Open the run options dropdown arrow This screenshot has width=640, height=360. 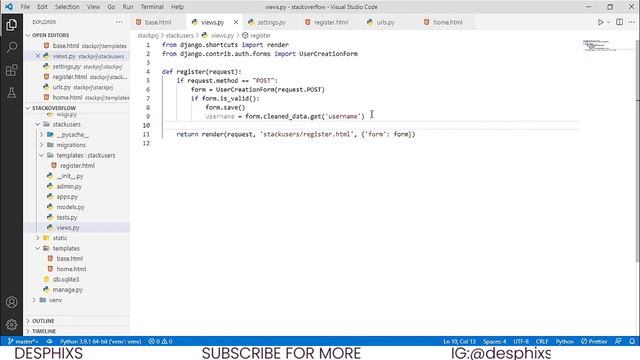pos(609,22)
